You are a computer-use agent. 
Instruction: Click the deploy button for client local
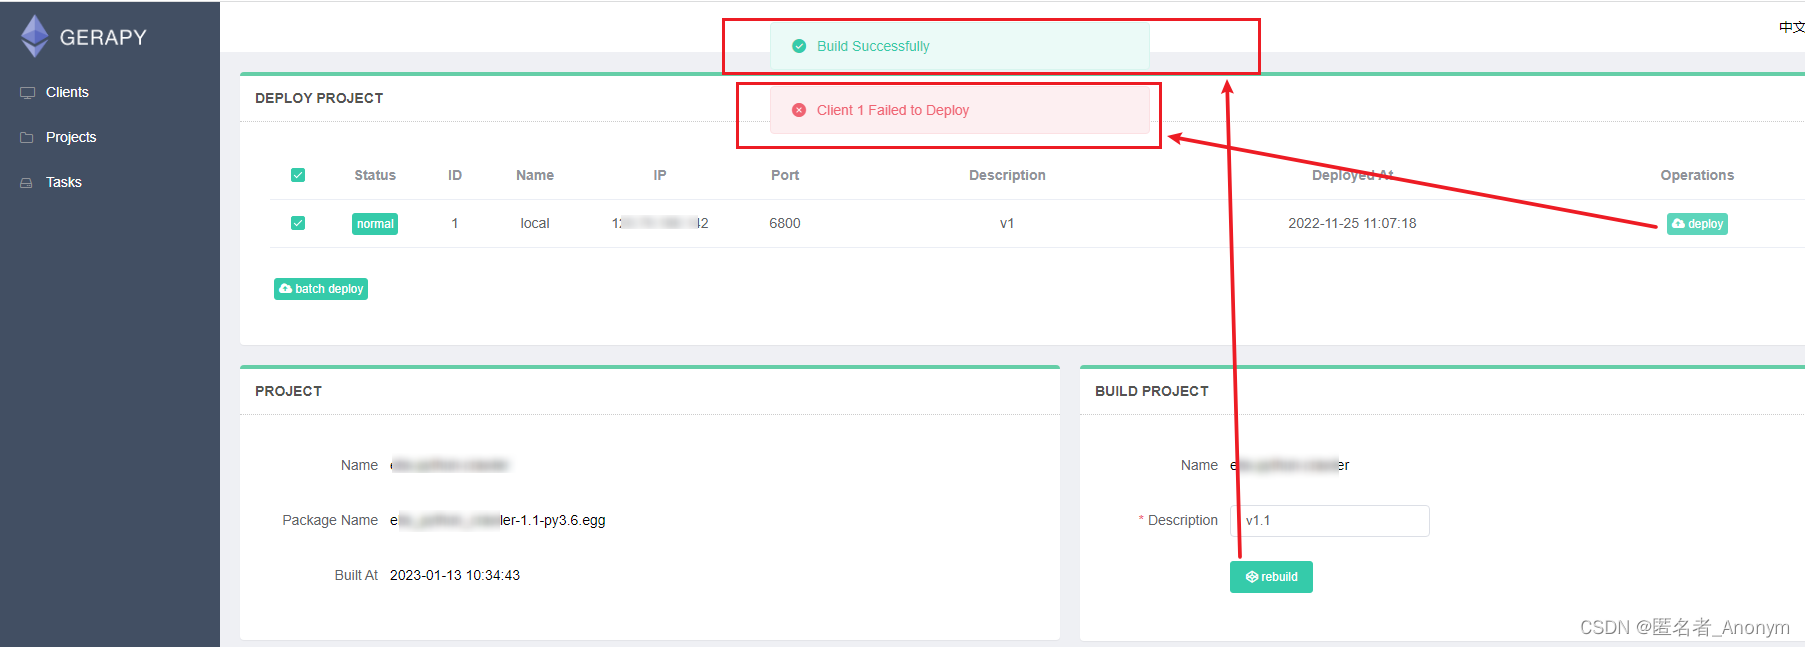(x=1697, y=224)
